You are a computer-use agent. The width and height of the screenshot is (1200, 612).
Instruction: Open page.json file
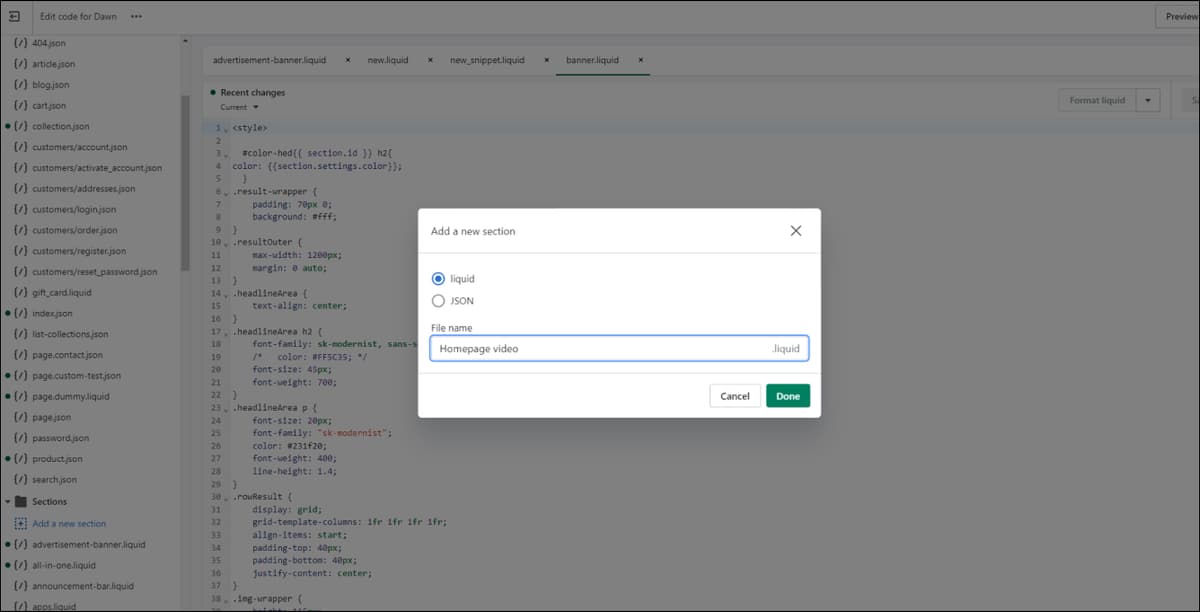tap(51, 417)
